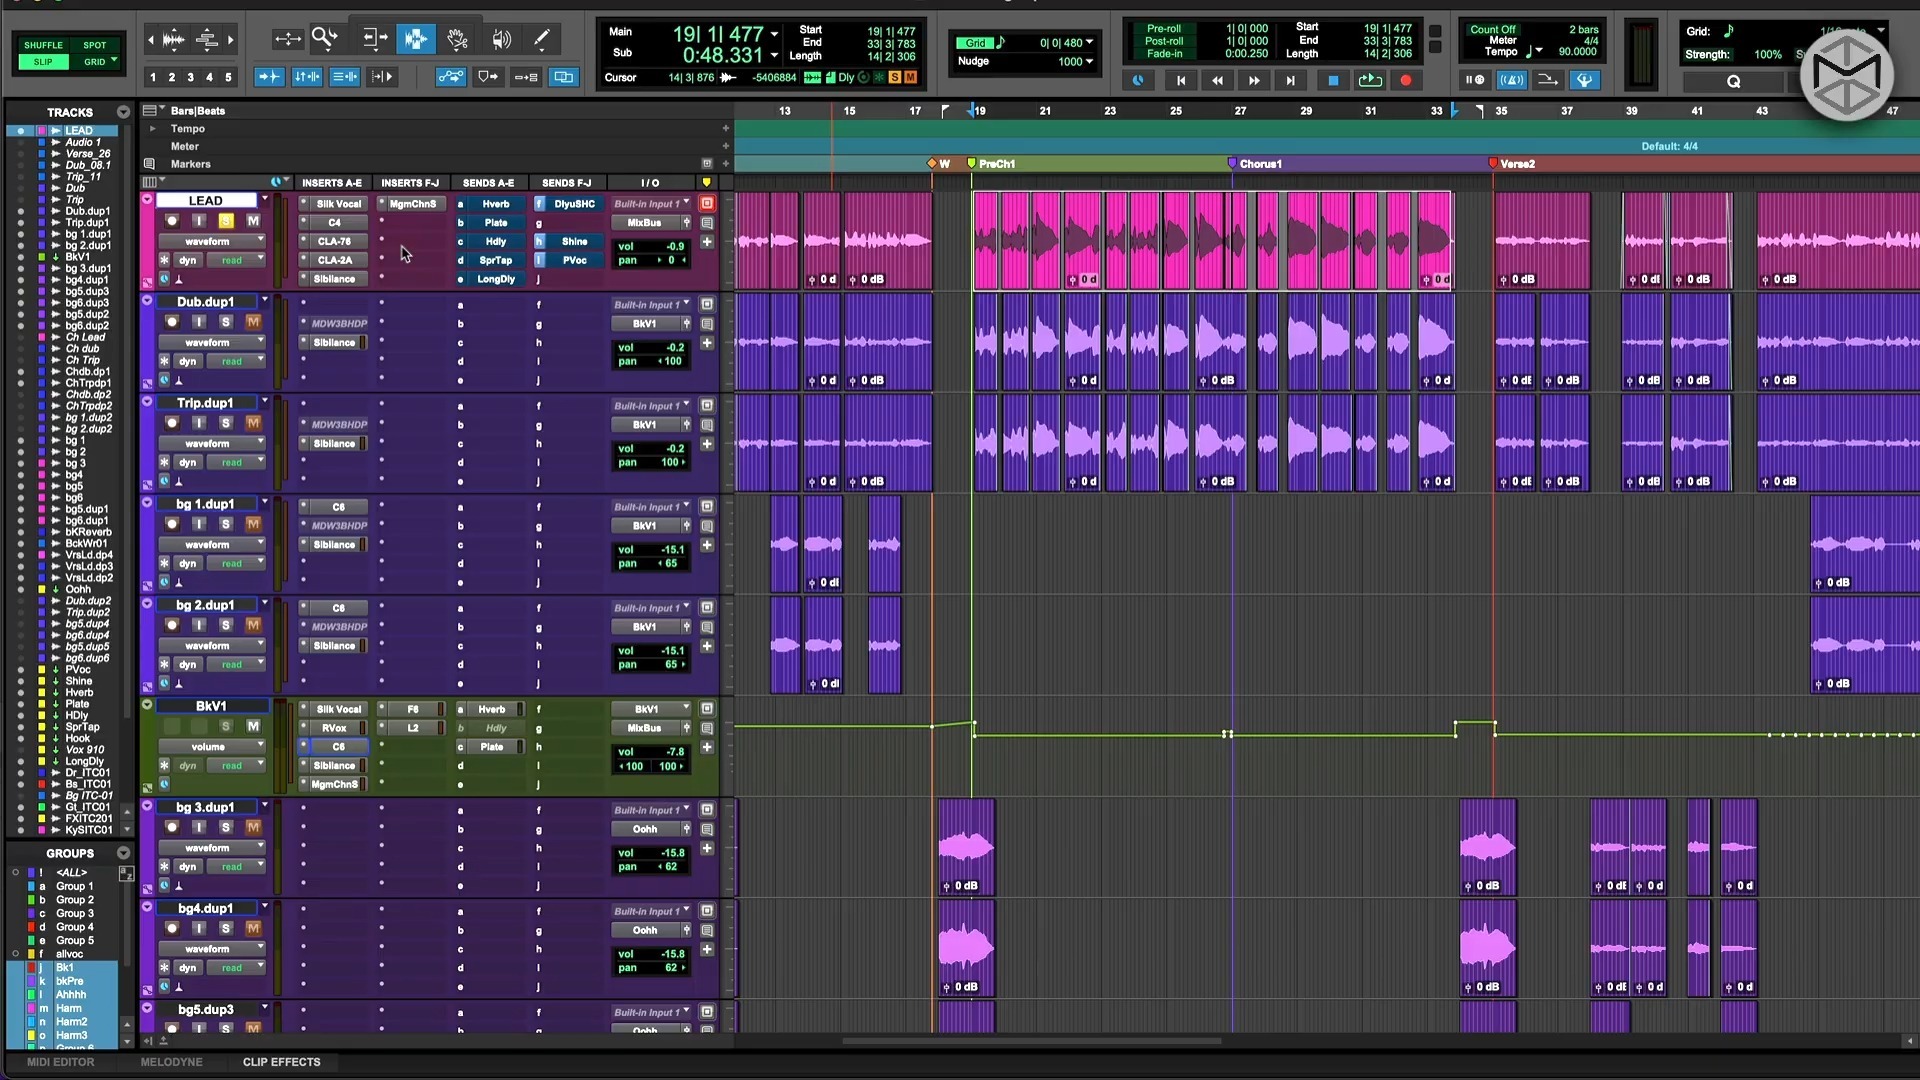Open Hverb send on LEAD track
The height and width of the screenshot is (1080, 1920).
[x=496, y=204]
